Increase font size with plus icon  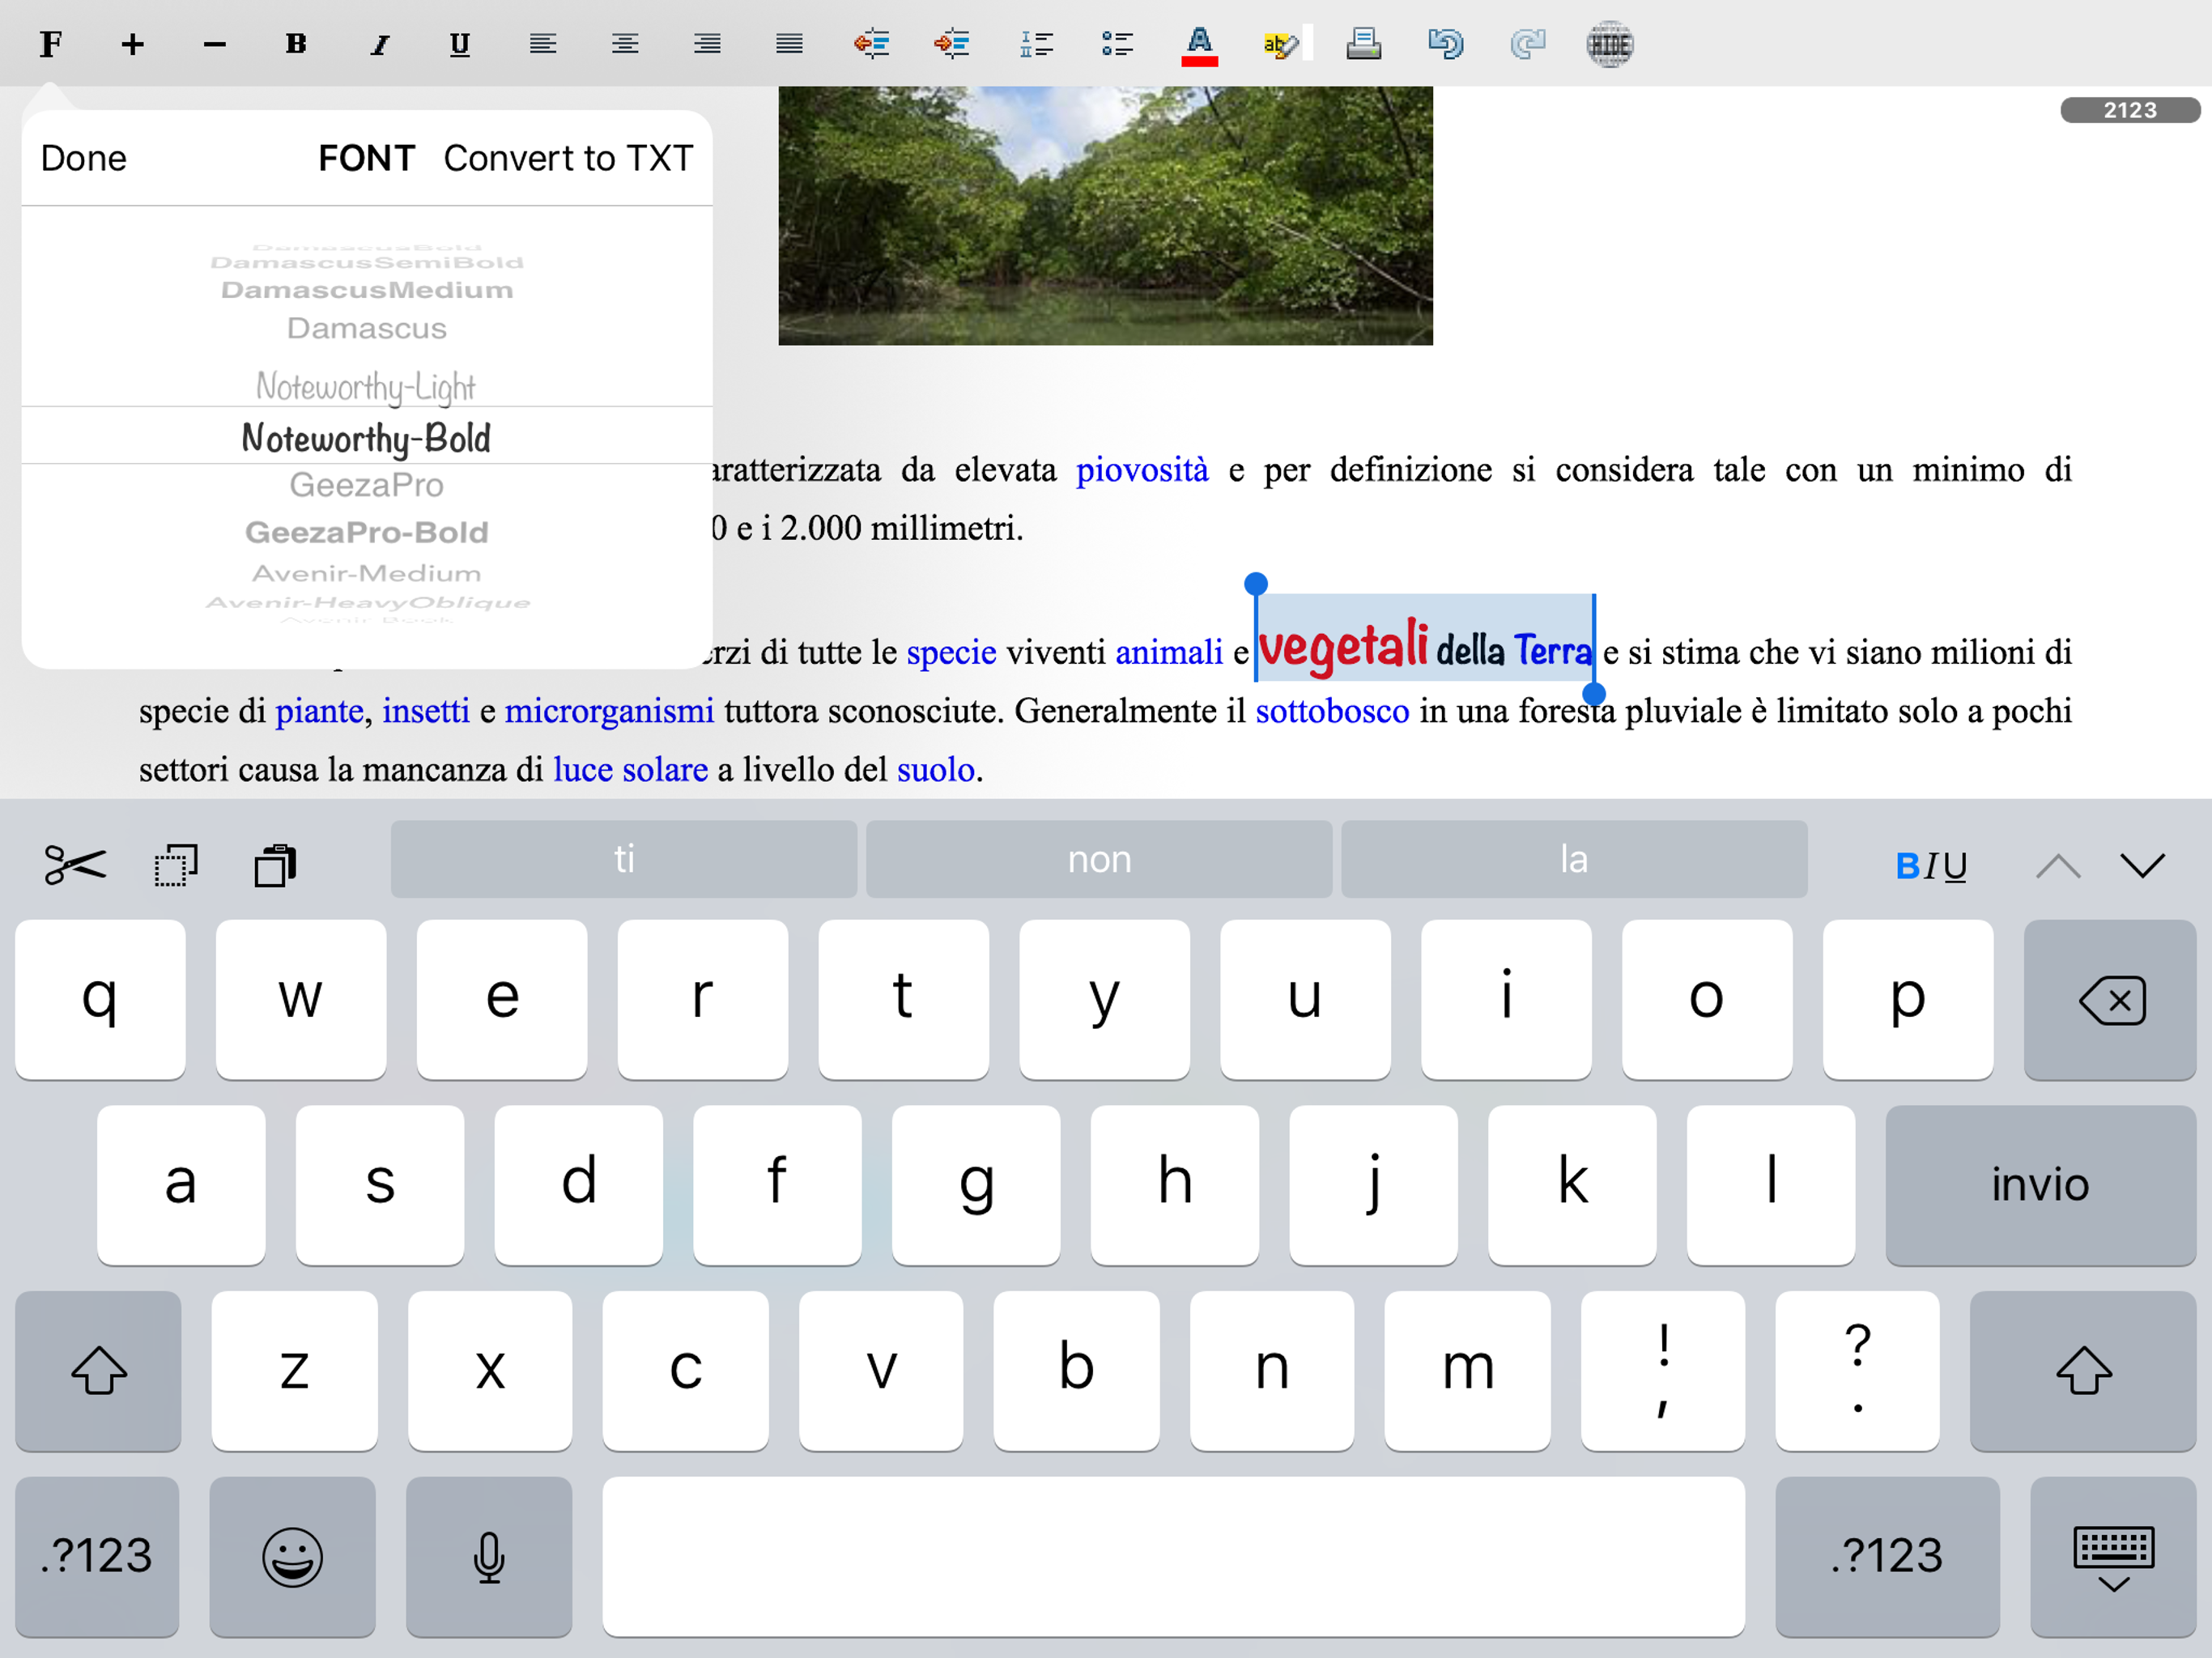coord(132,44)
